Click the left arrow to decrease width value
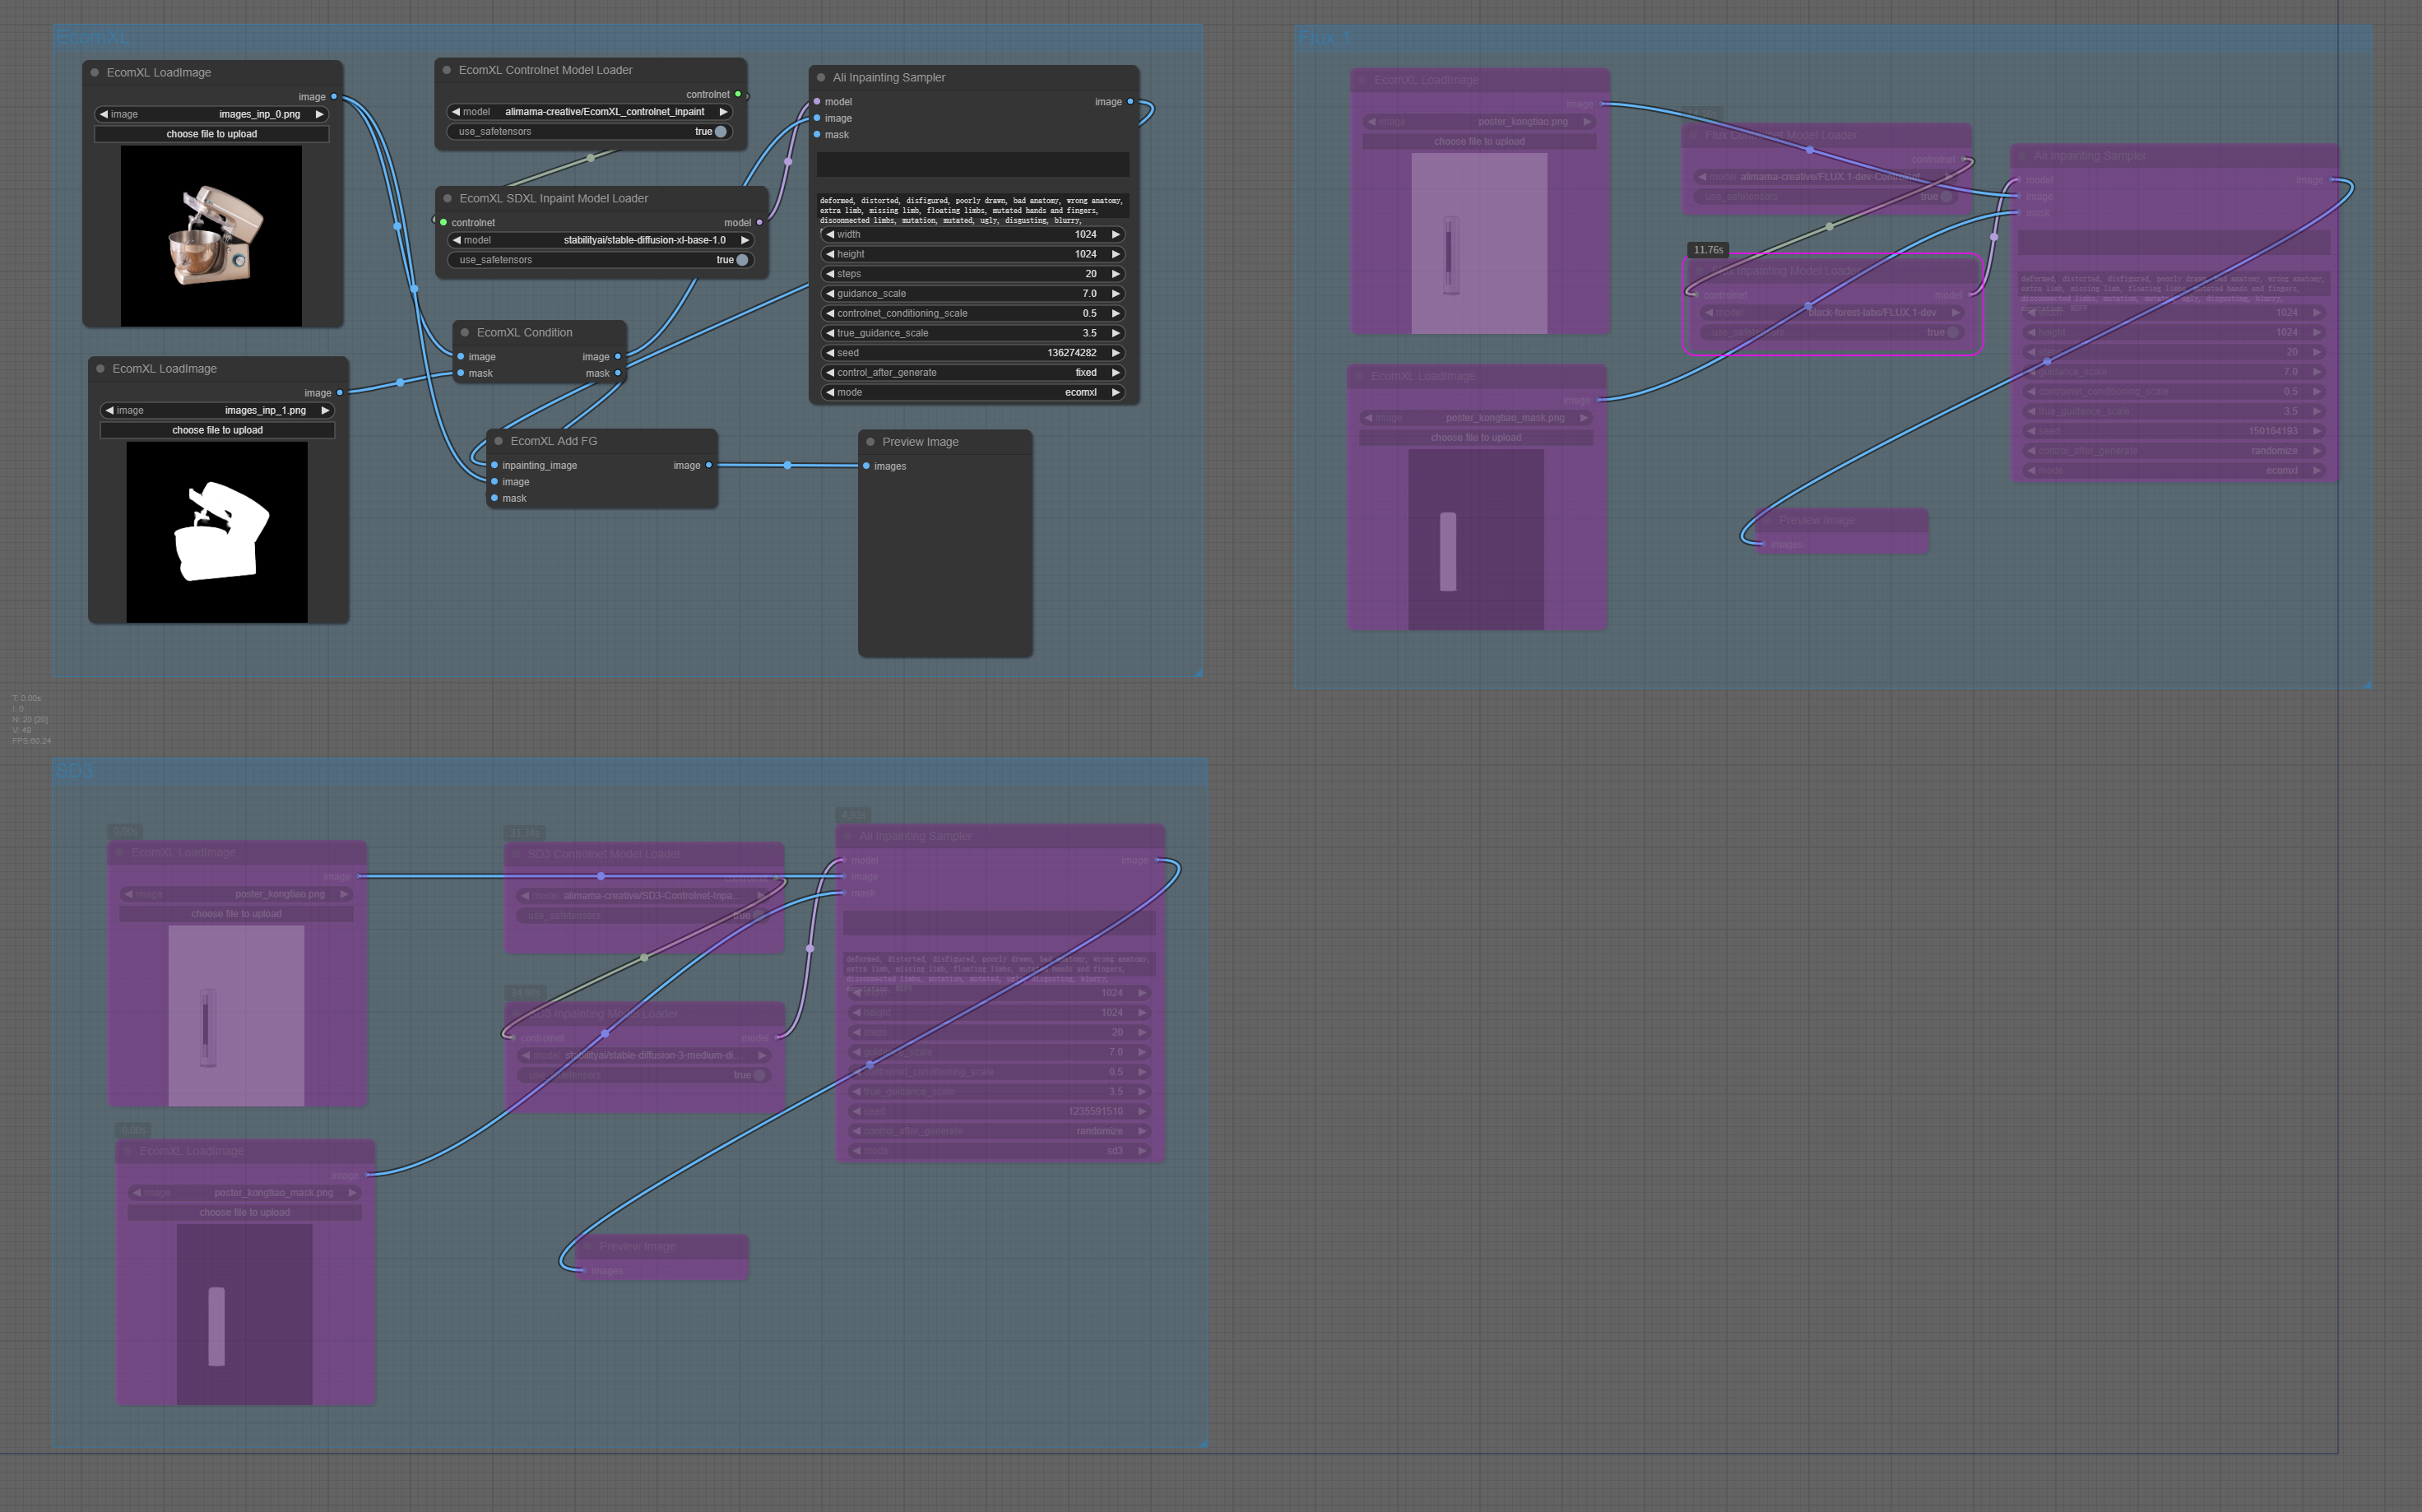Screen dimensions: 2422x1512 (830, 234)
